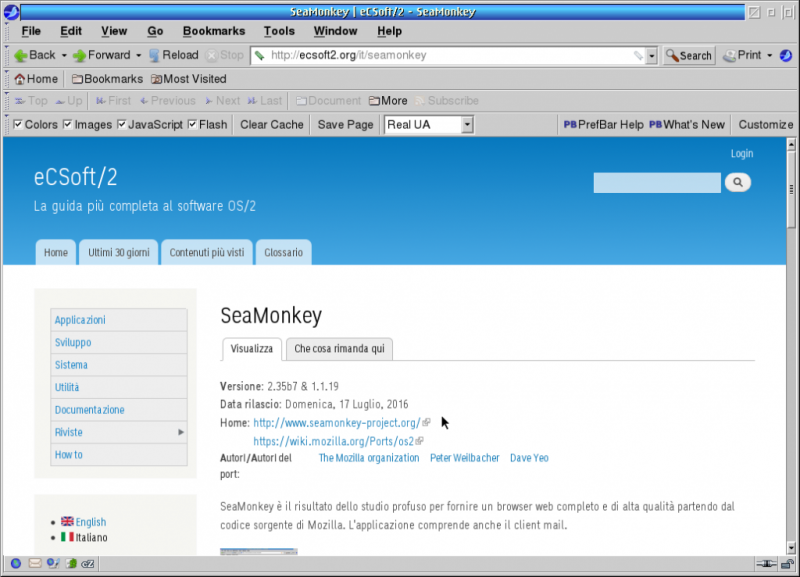Disable JavaScript in the PrefBar
800x577 pixels.
[x=123, y=124]
